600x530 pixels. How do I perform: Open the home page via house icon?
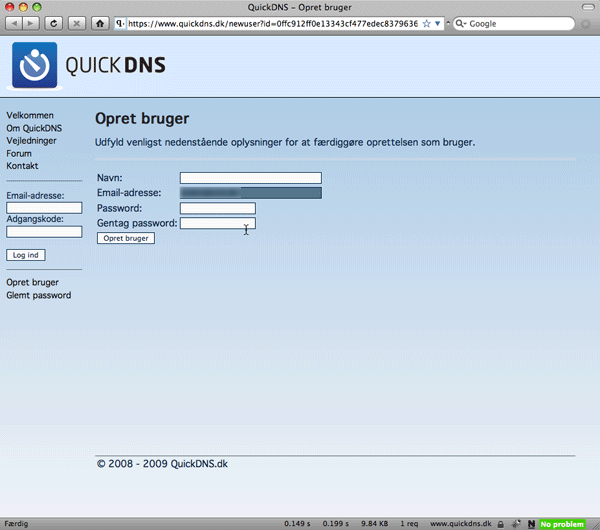pyautogui.click(x=100, y=24)
